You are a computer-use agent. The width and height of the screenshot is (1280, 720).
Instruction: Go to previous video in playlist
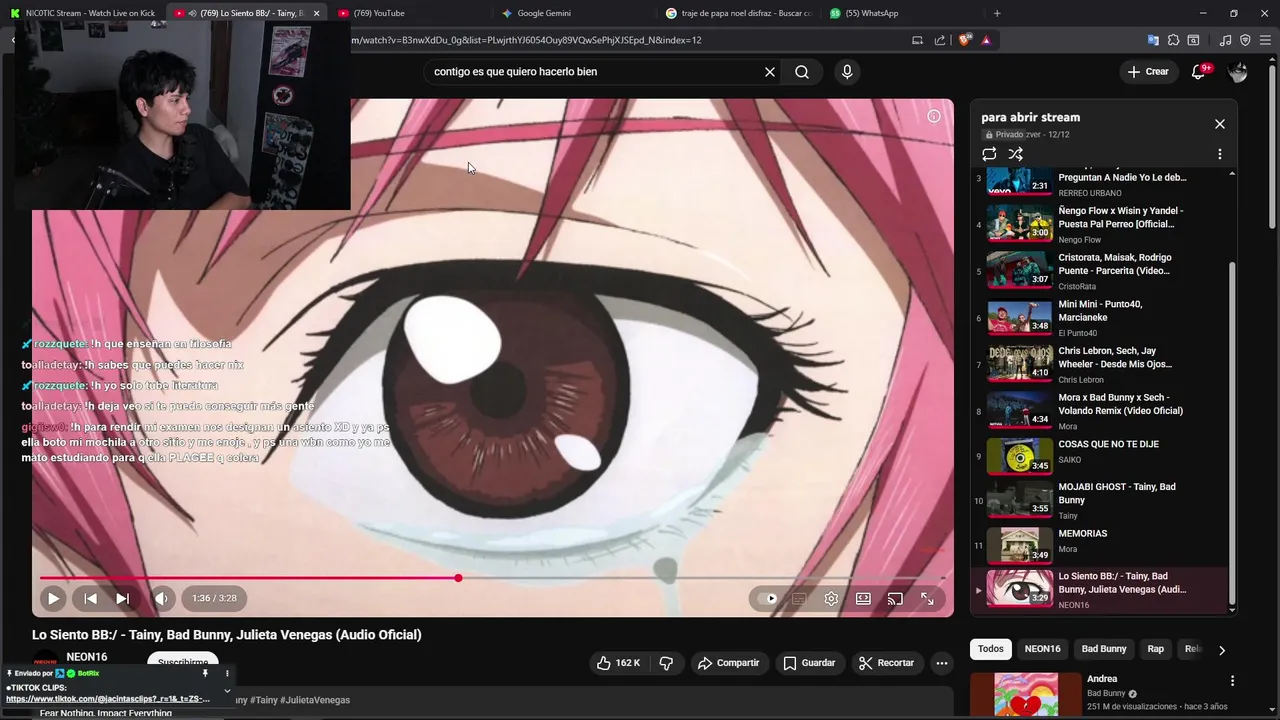[x=90, y=598]
